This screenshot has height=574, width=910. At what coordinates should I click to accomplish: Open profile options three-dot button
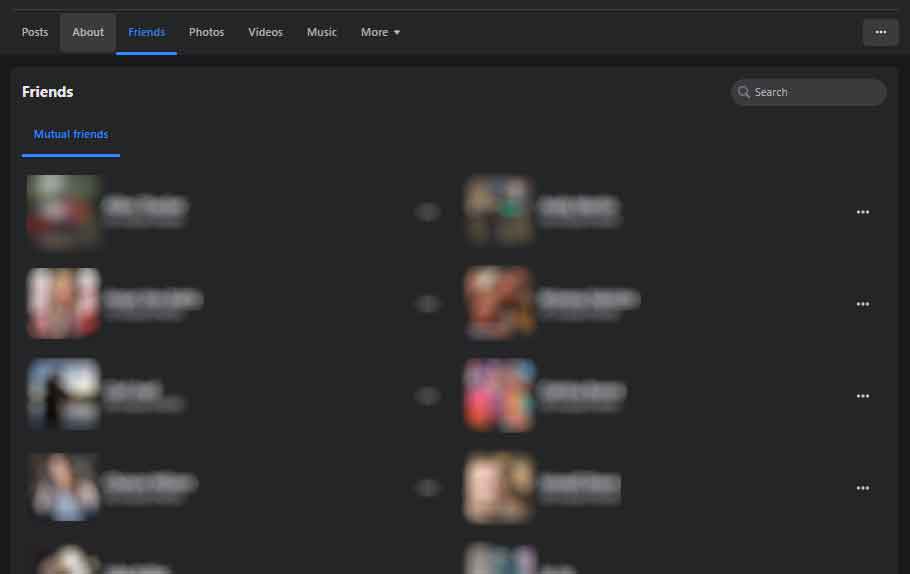coord(880,33)
